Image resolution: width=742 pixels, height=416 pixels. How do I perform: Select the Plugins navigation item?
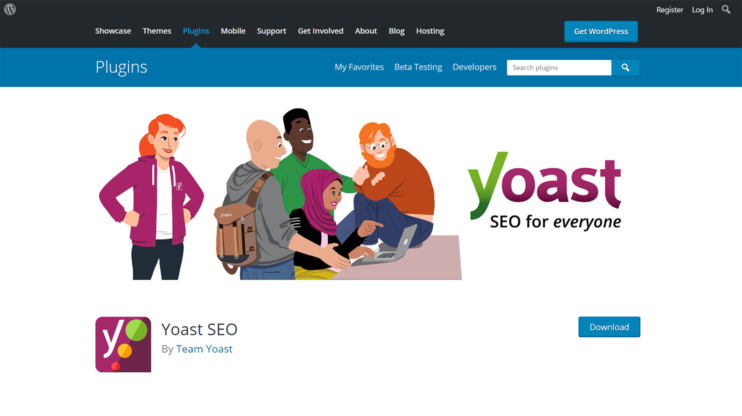pos(196,31)
